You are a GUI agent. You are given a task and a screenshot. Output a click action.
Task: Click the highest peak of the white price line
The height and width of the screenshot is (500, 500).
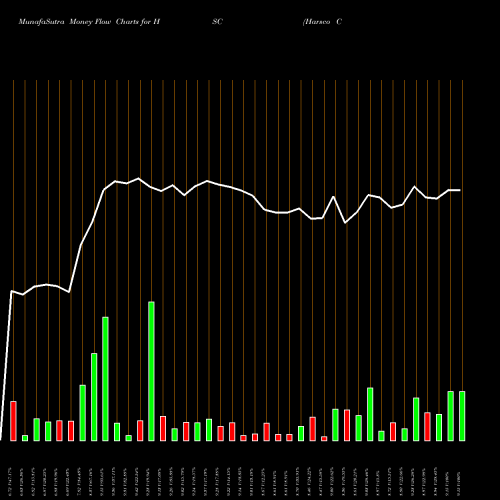click(x=139, y=178)
